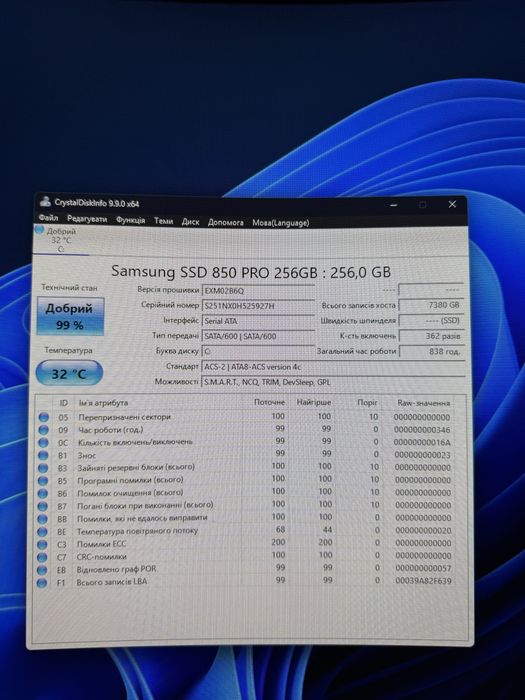The height and width of the screenshot is (700, 525).
Task: Click the Serial ATA interface field
Action: click(258, 321)
